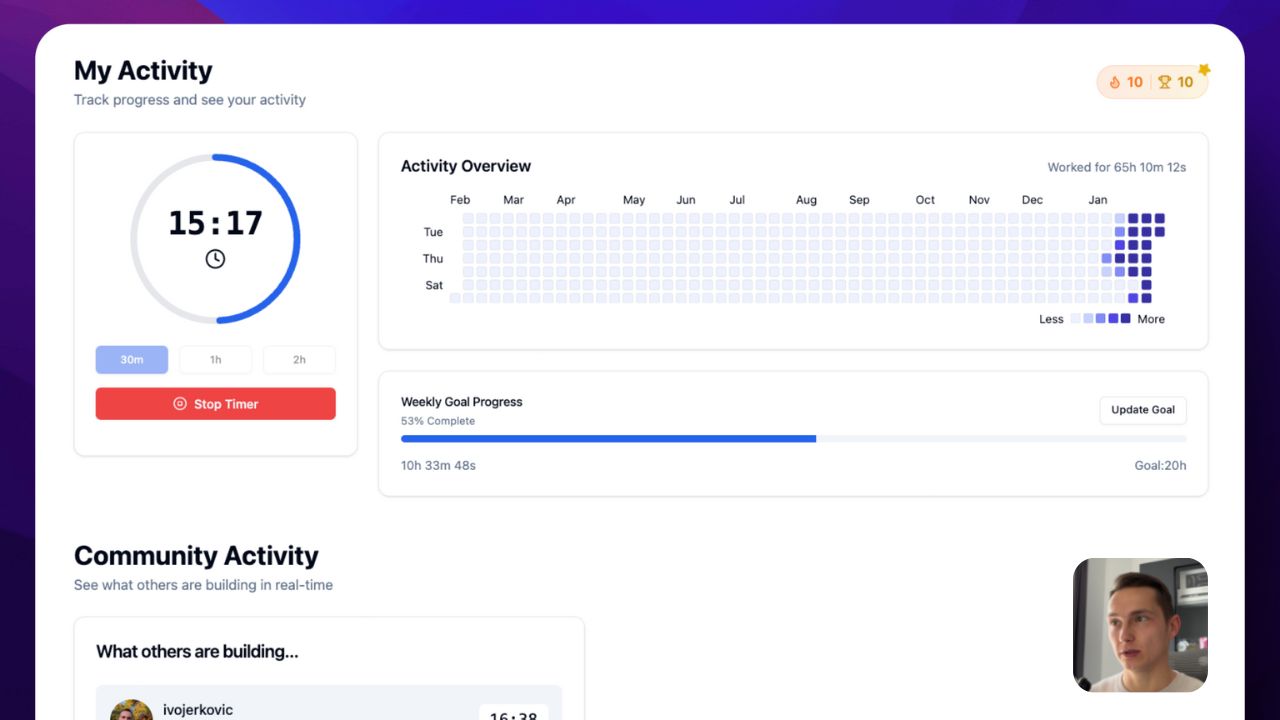Select the 2h timer preset
This screenshot has width=1280, height=720.
pyautogui.click(x=298, y=359)
